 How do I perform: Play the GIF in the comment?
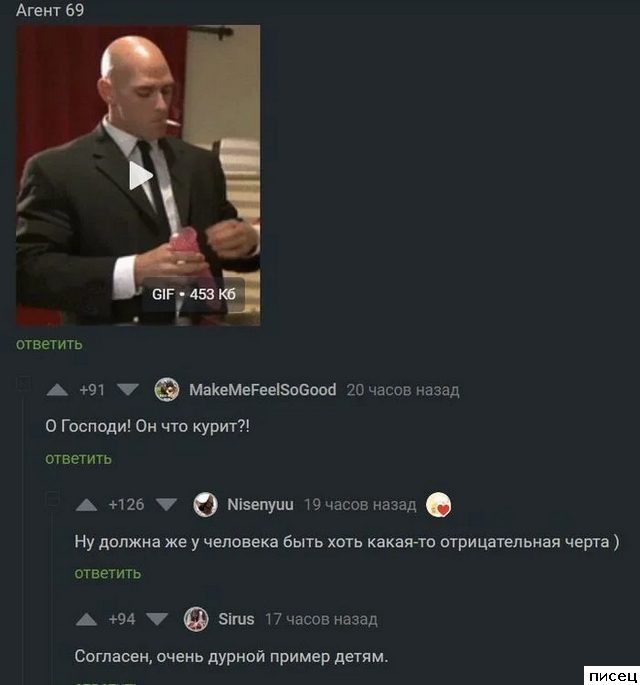(140, 175)
